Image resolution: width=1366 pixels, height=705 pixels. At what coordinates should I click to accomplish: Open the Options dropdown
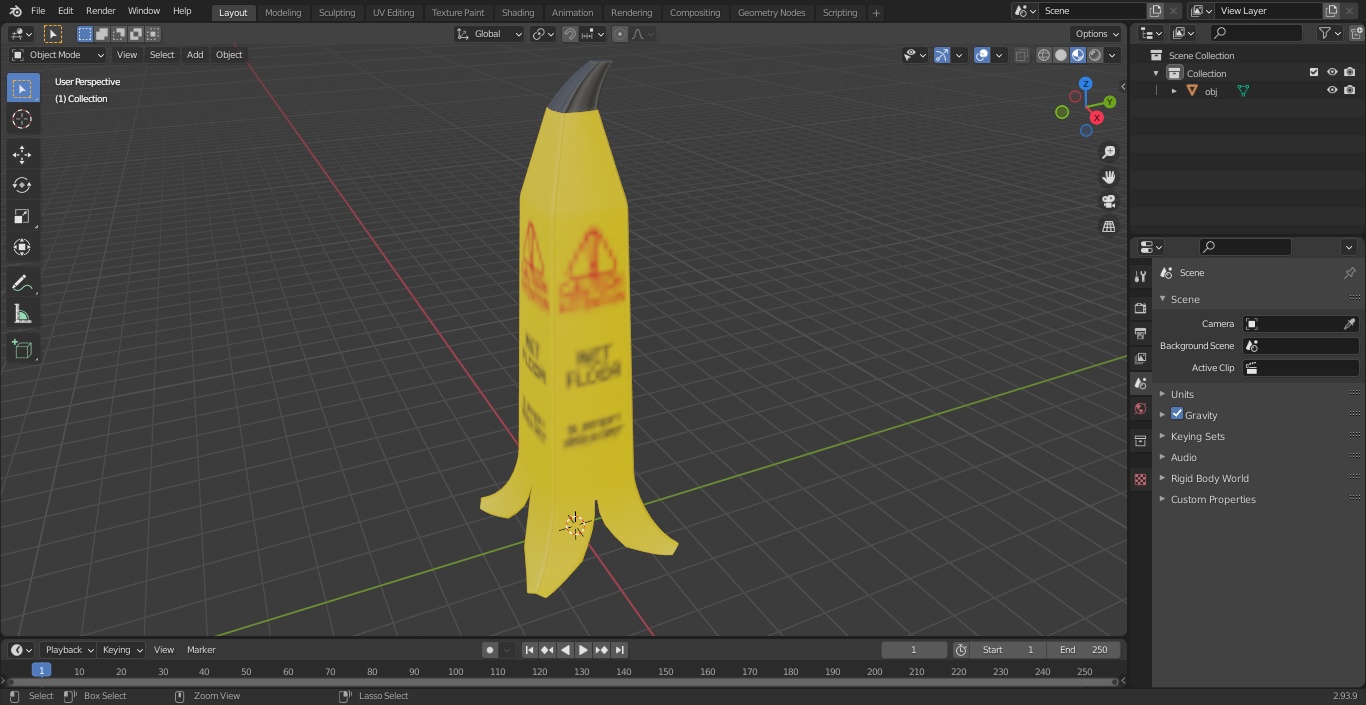pos(1097,34)
